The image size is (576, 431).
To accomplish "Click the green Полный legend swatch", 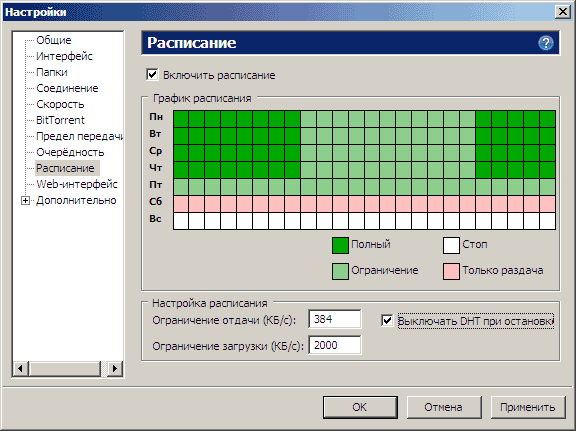I will click(340, 245).
